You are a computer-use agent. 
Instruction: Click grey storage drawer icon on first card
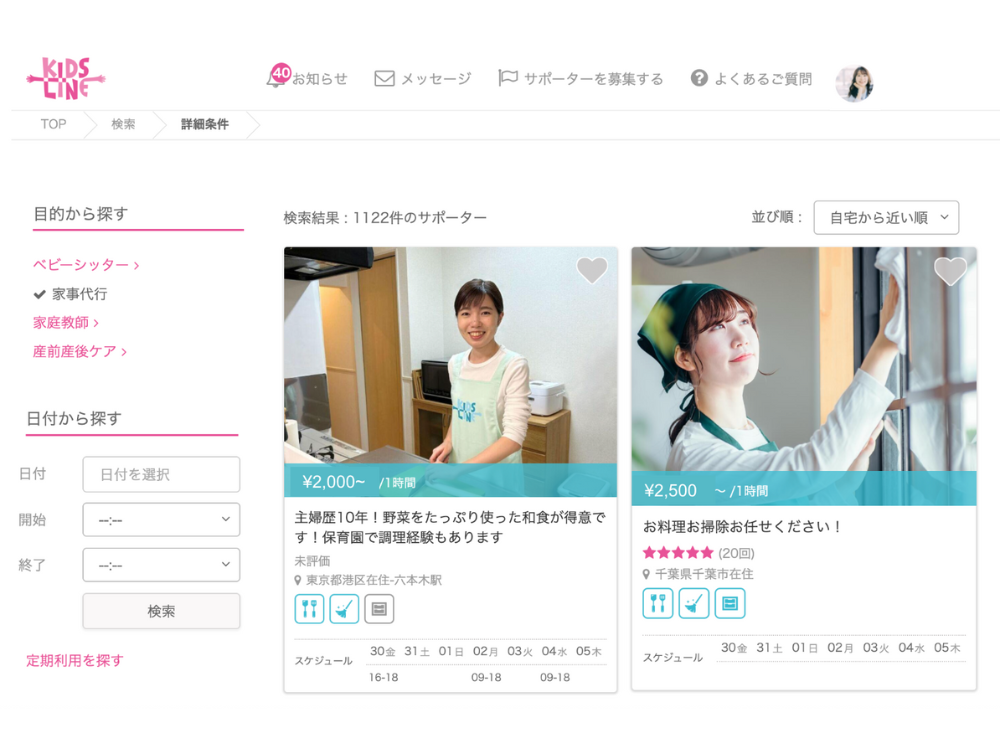pos(379,609)
